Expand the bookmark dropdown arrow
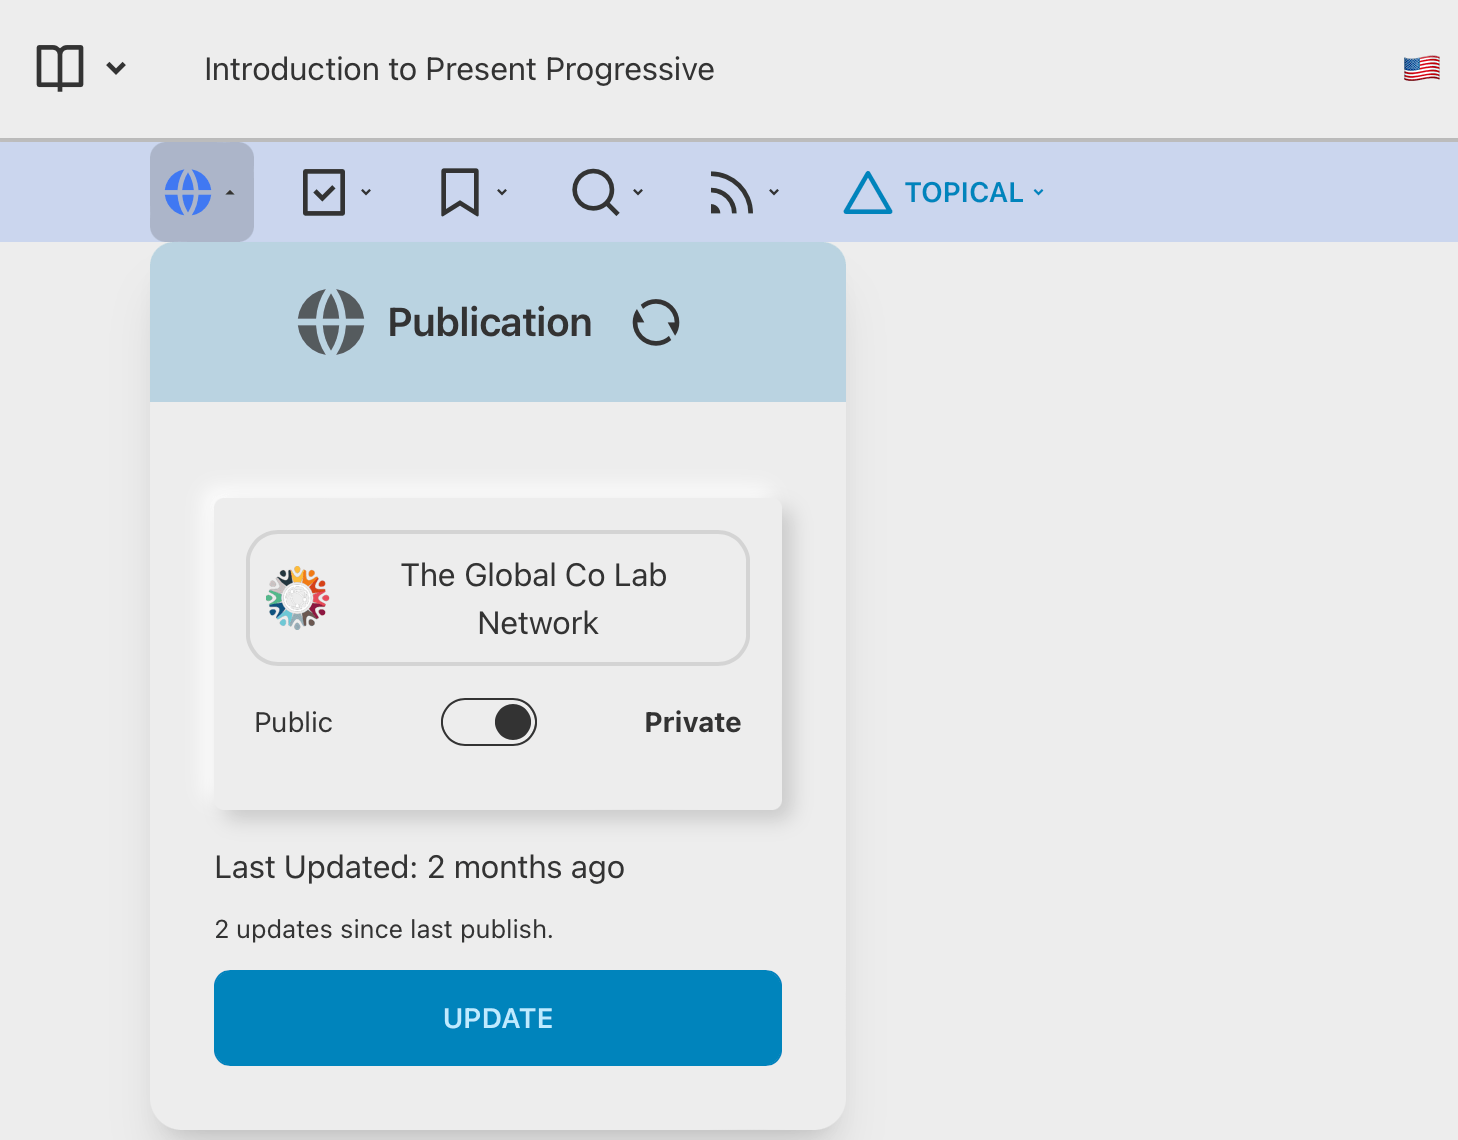 point(502,192)
